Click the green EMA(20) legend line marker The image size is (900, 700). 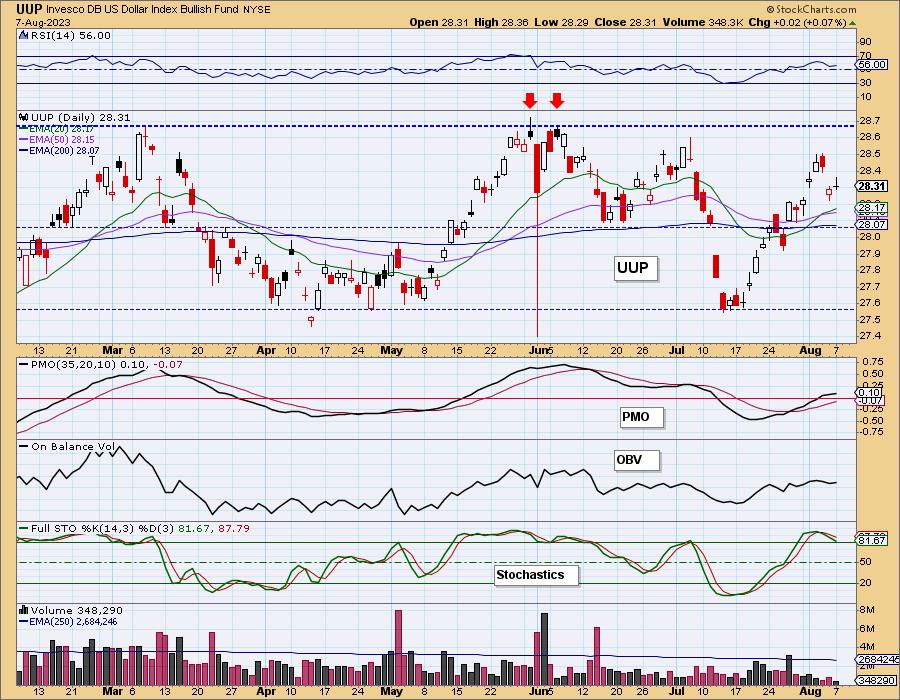click(24, 129)
